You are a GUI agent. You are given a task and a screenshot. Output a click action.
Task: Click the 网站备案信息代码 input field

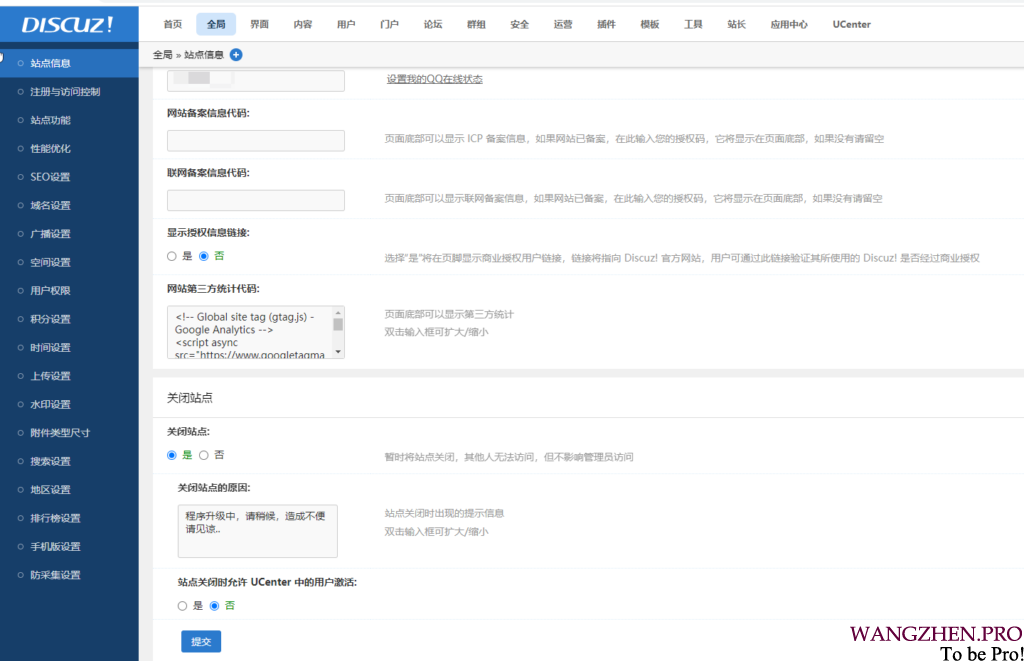tap(256, 141)
